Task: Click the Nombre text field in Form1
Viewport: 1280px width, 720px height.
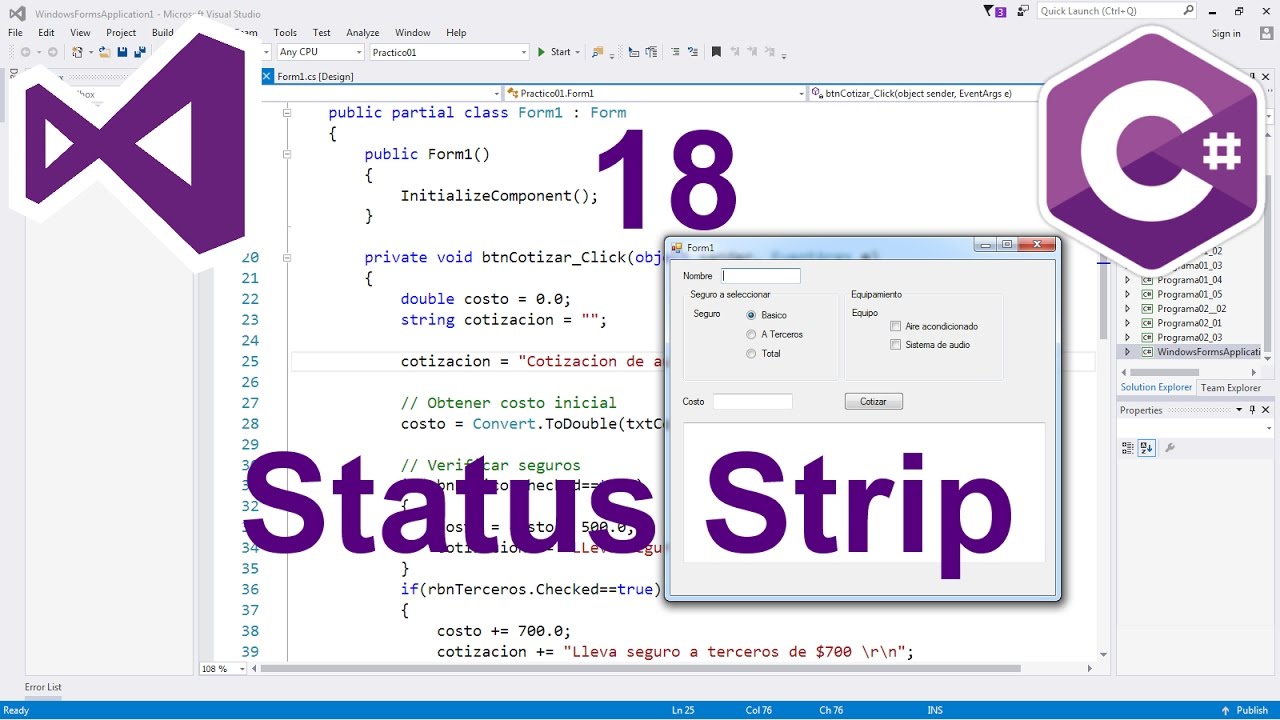Action: (x=761, y=276)
